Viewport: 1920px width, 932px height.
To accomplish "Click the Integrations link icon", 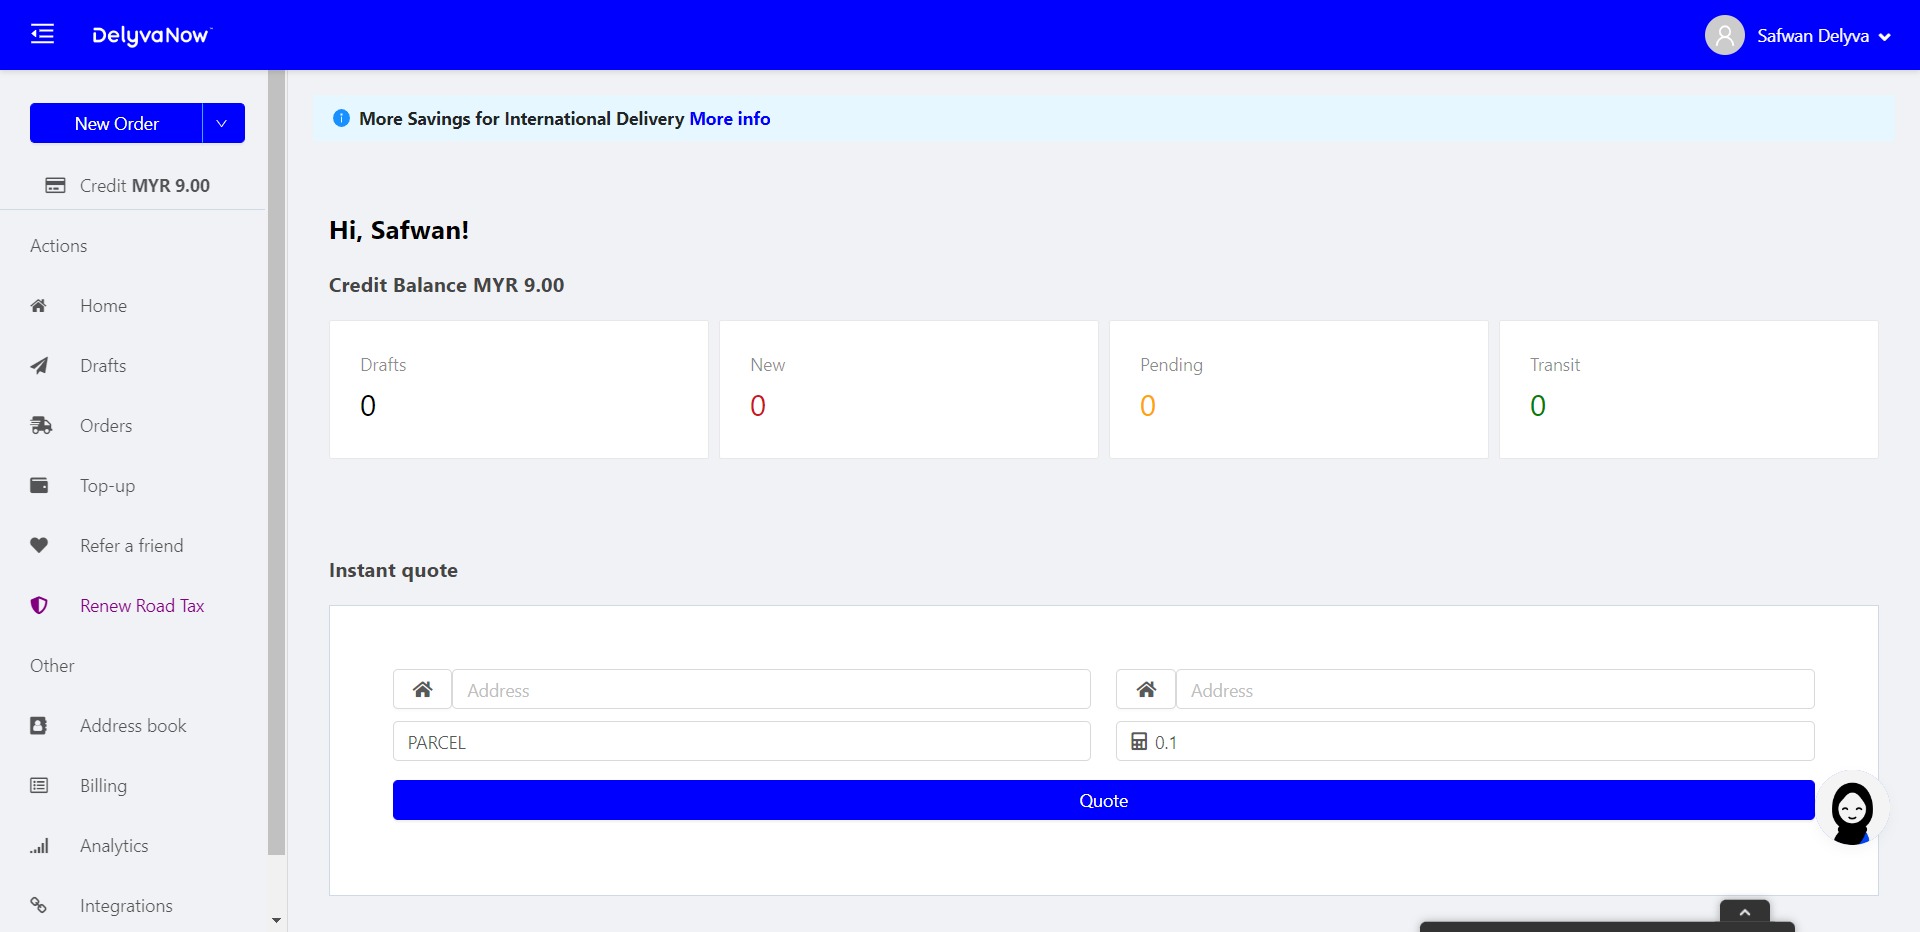I will coord(38,905).
